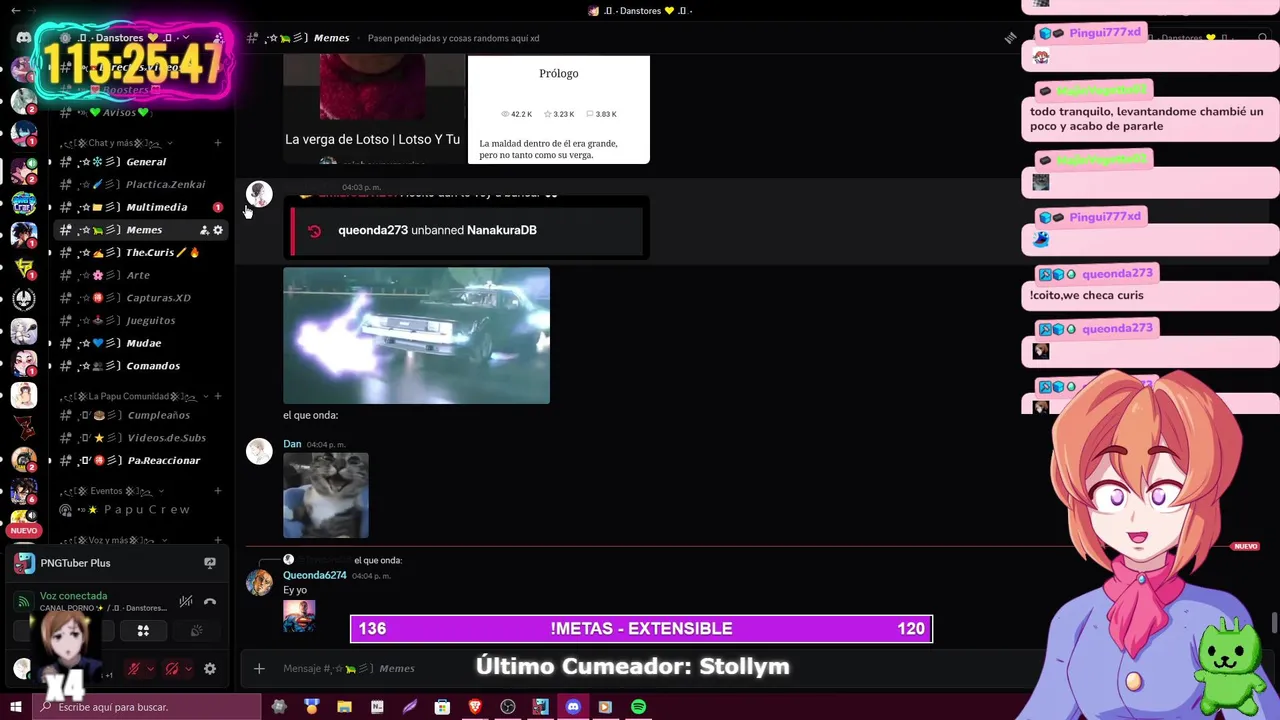The image size is (1280, 720).
Task: Add channel to Chat y más category
Action: click(218, 143)
